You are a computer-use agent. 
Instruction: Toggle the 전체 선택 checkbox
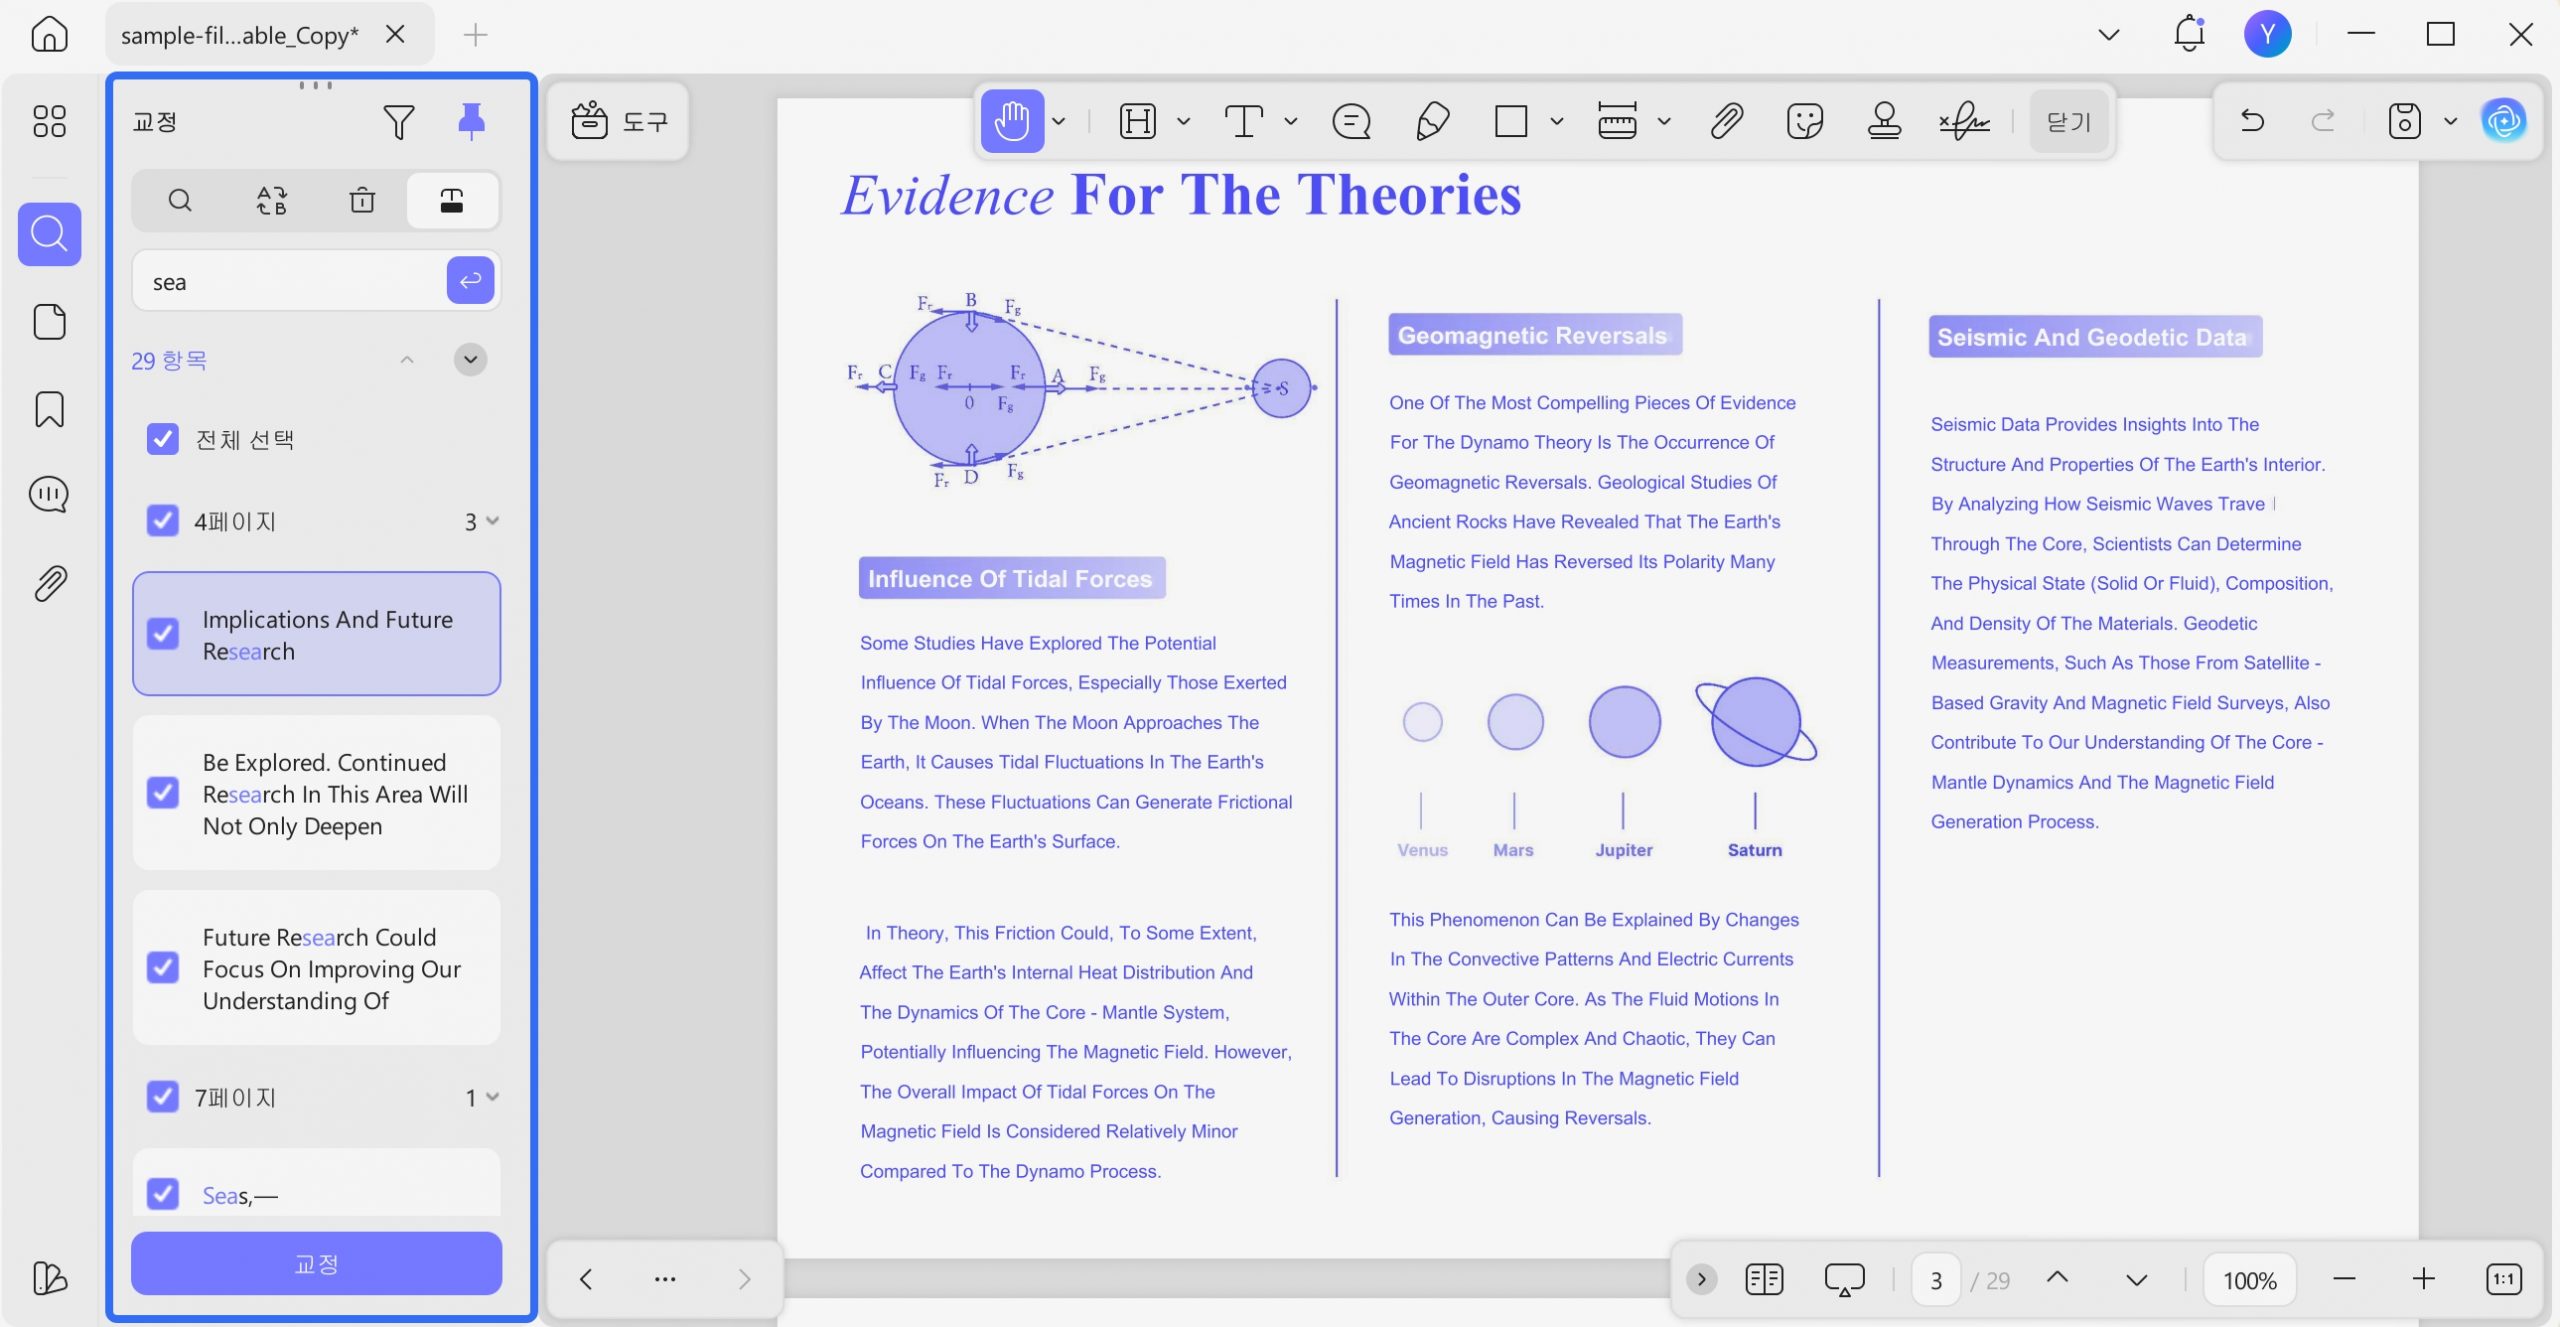162,439
